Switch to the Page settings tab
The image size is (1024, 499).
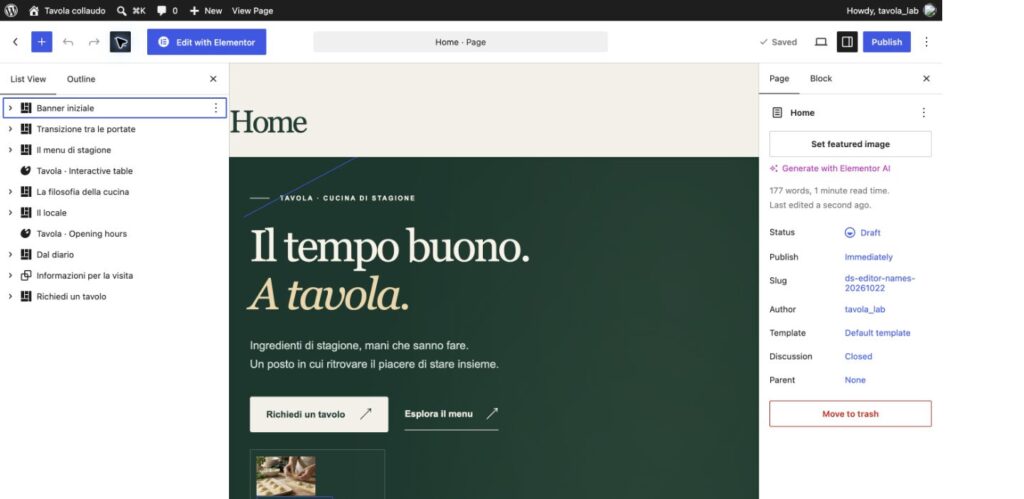tap(779, 78)
